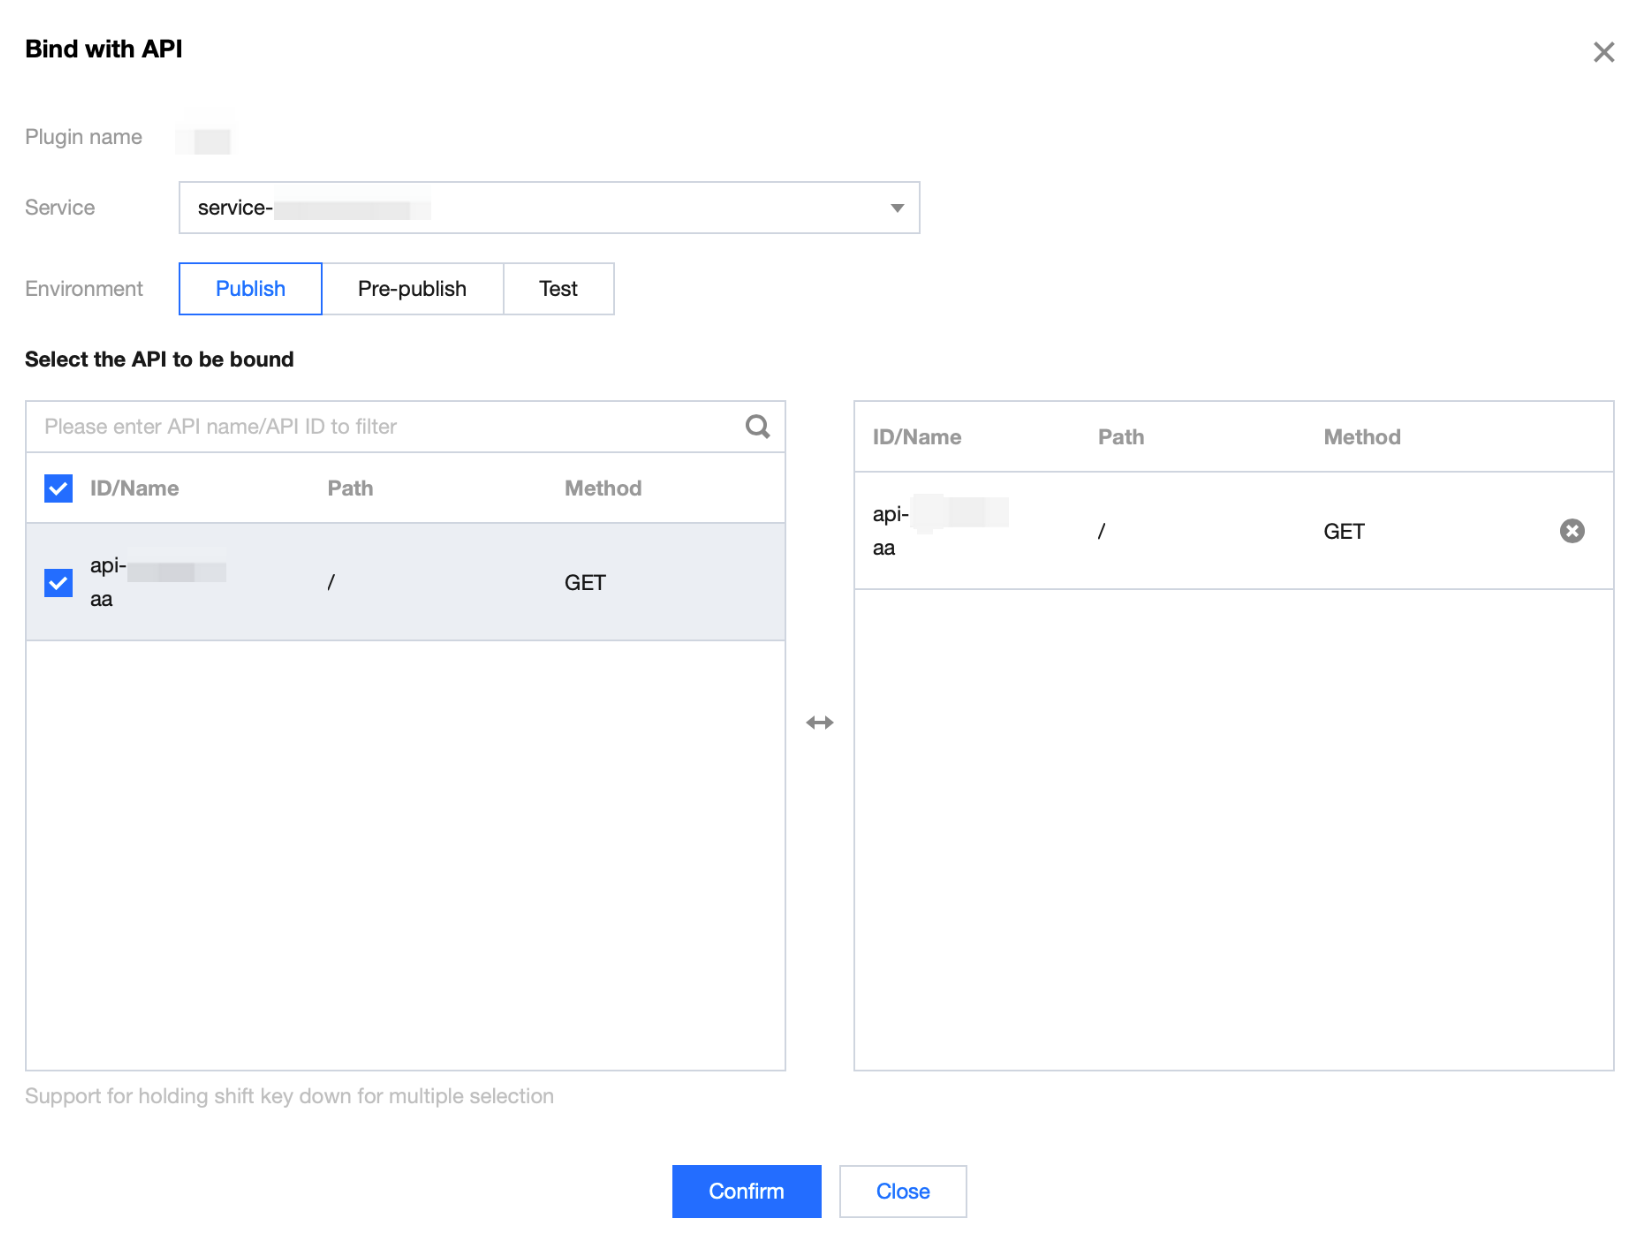Click the search magnifier icon
Screen dimensions: 1639x1242
757,427
